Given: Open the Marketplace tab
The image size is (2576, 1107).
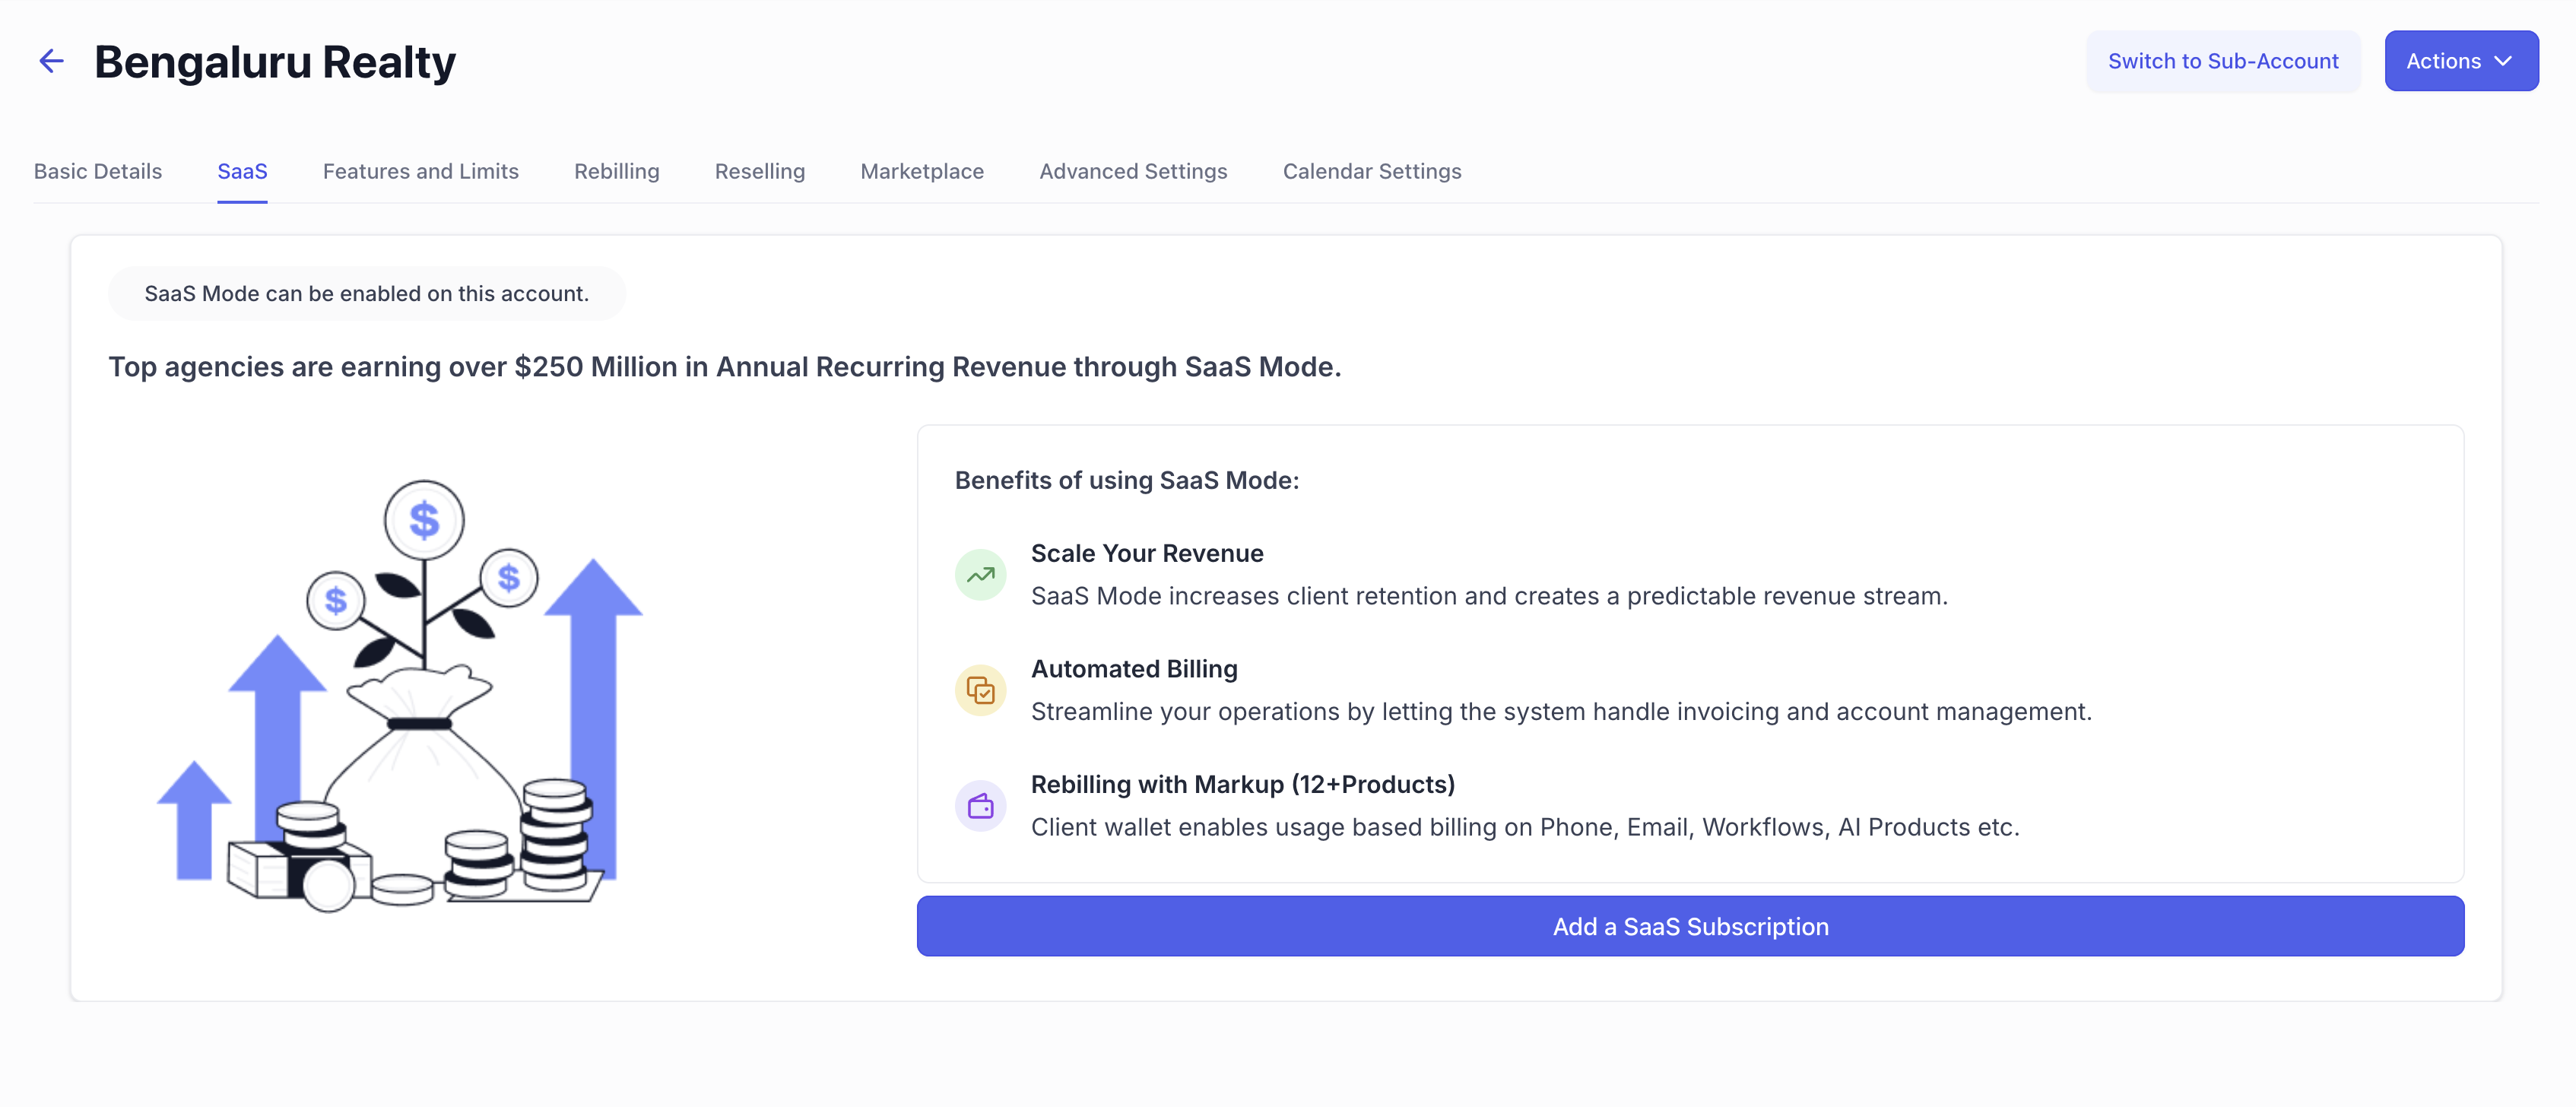Looking at the screenshot, I should click(x=921, y=171).
